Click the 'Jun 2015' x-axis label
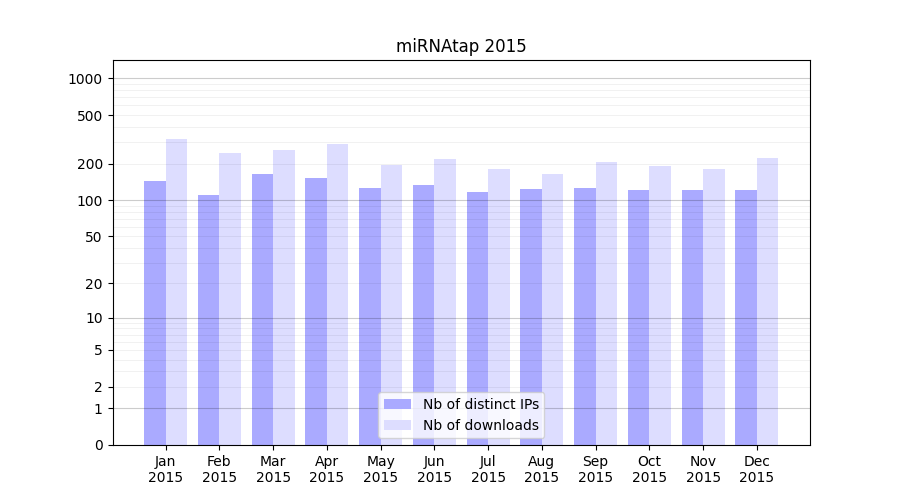 tap(434, 469)
